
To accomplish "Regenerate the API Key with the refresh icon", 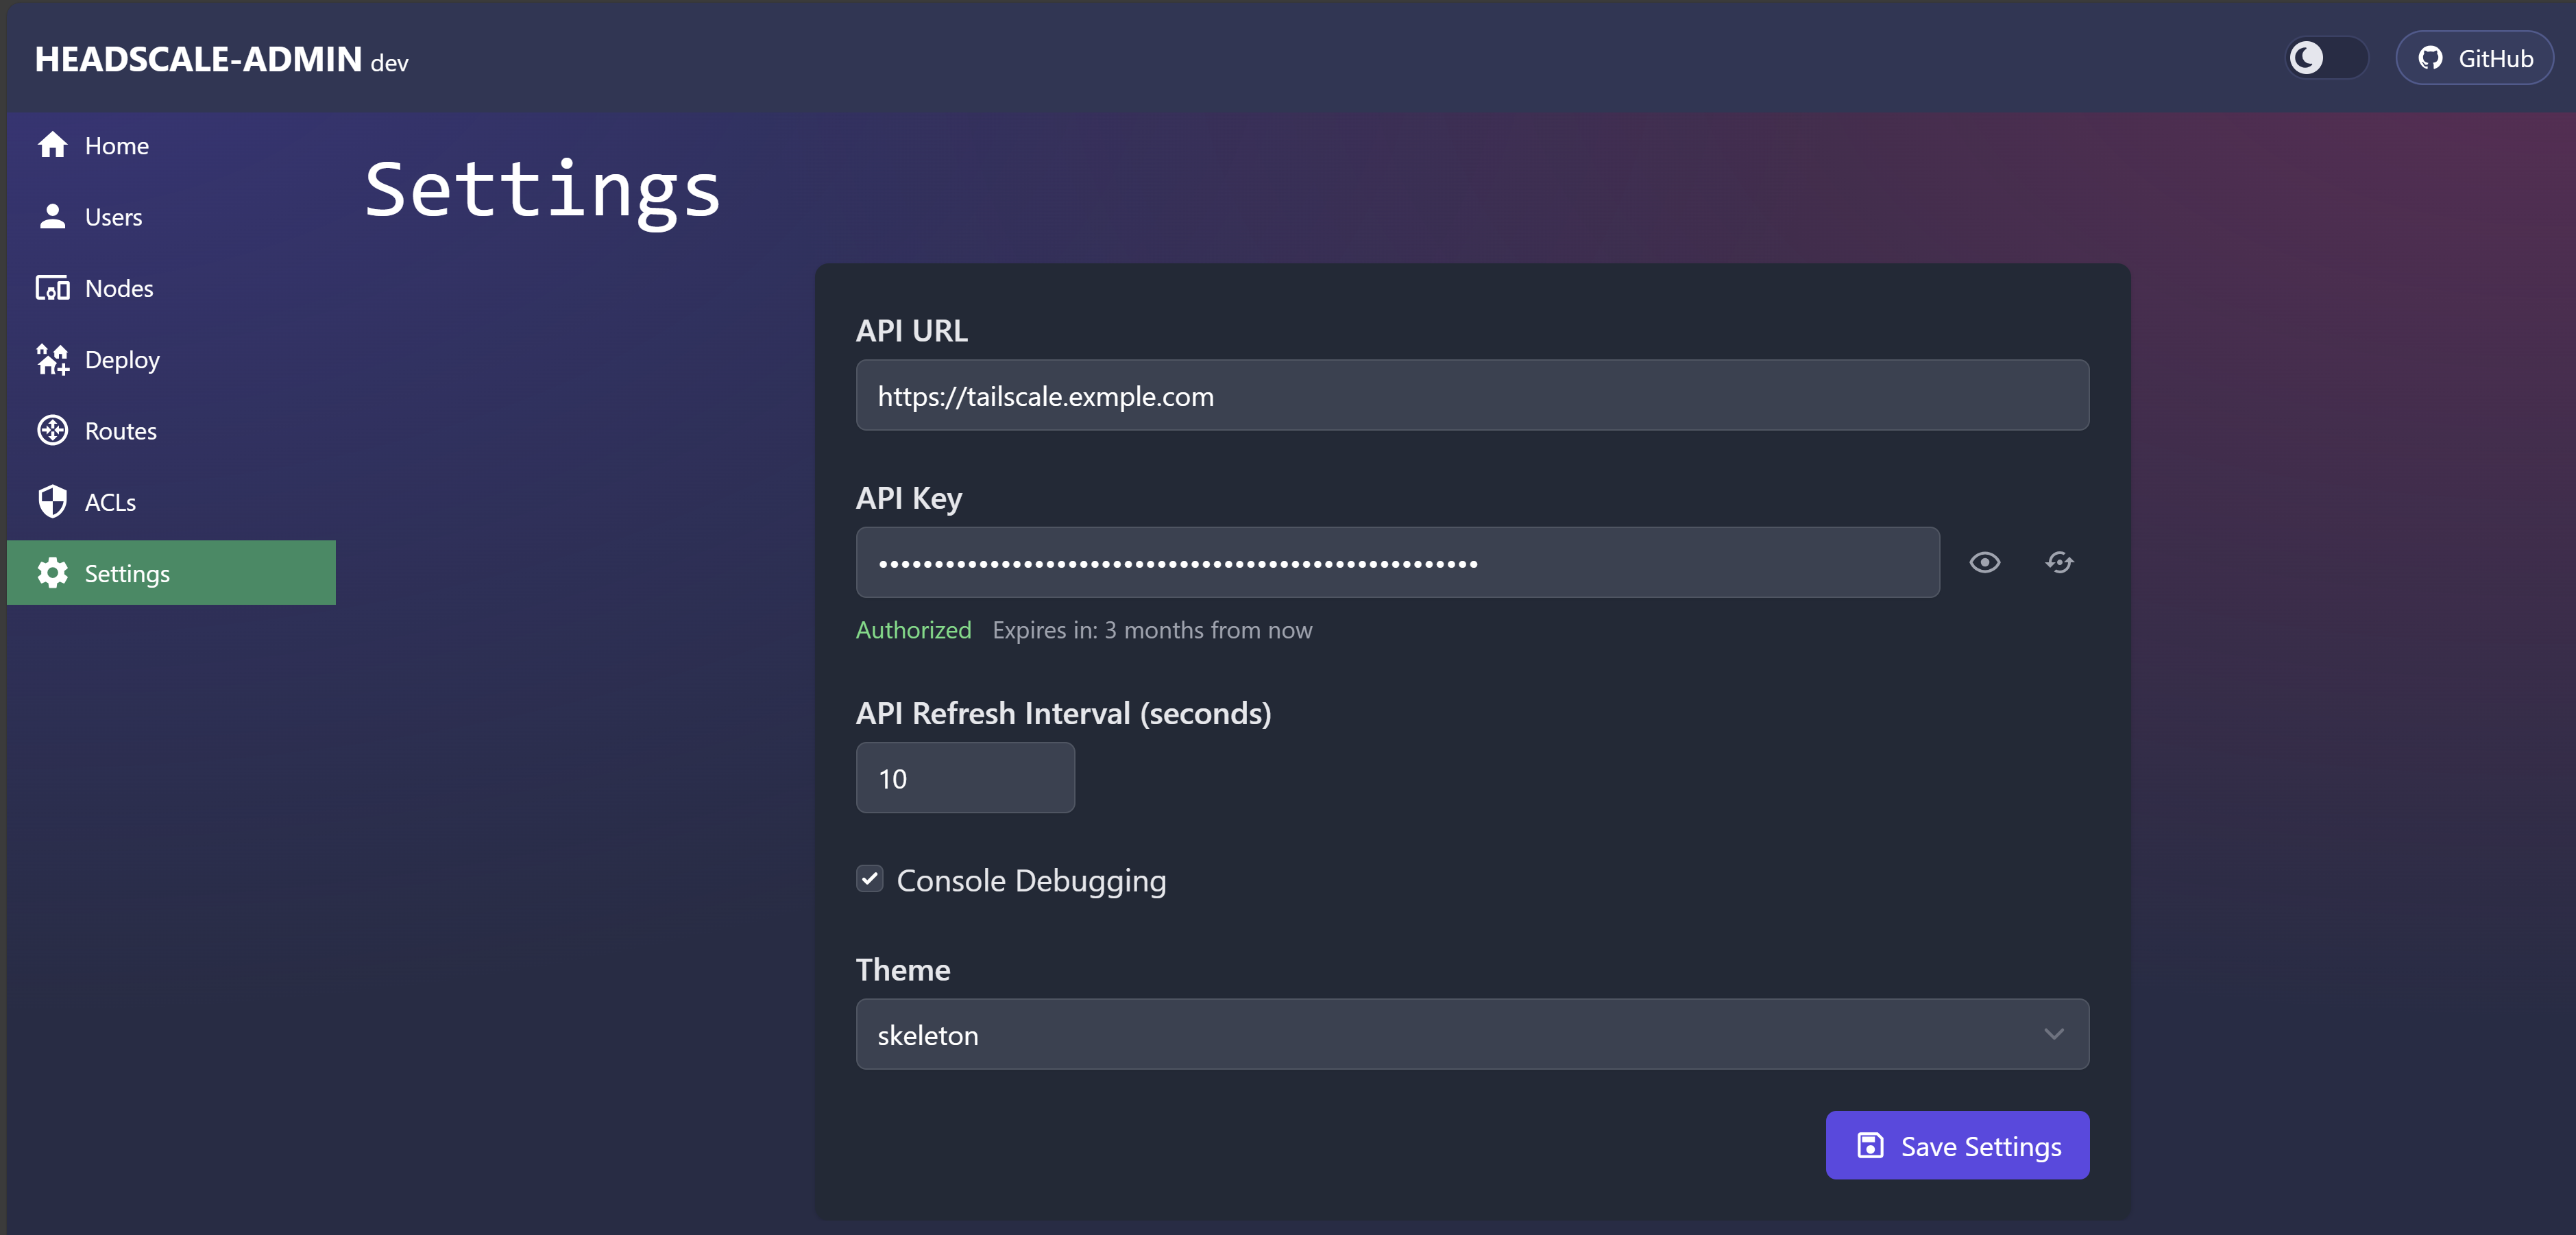I will 2059,562.
